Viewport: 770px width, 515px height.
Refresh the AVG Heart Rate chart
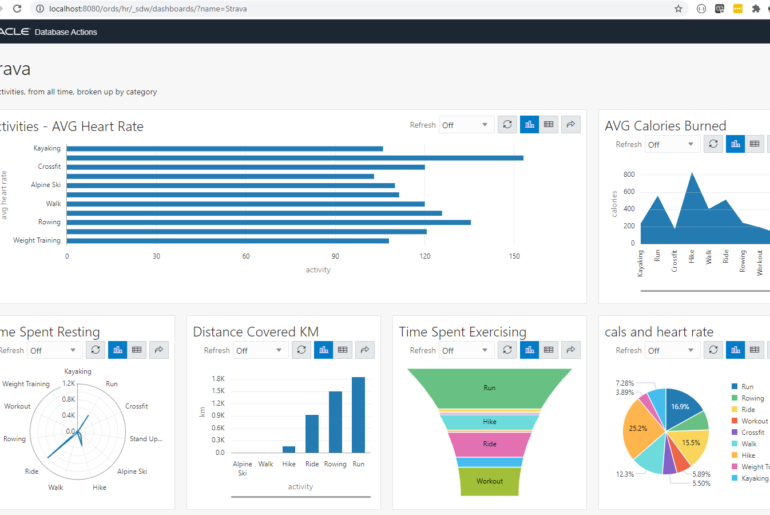tap(507, 125)
